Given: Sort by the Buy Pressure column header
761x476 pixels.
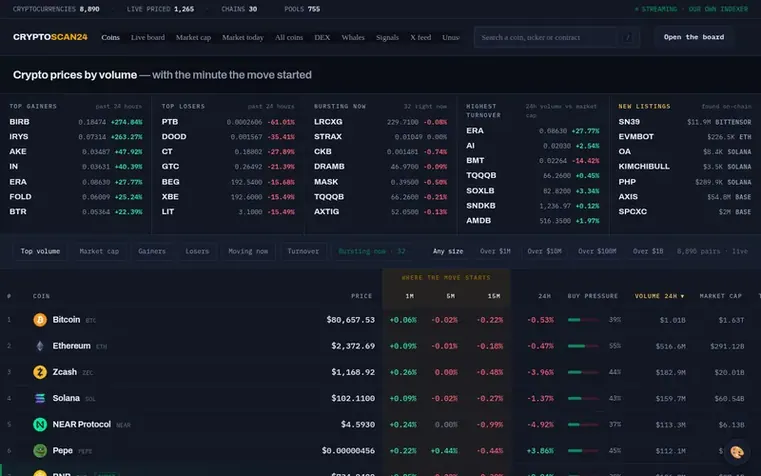Looking at the screenshot, I should click(x=593, y=296).
